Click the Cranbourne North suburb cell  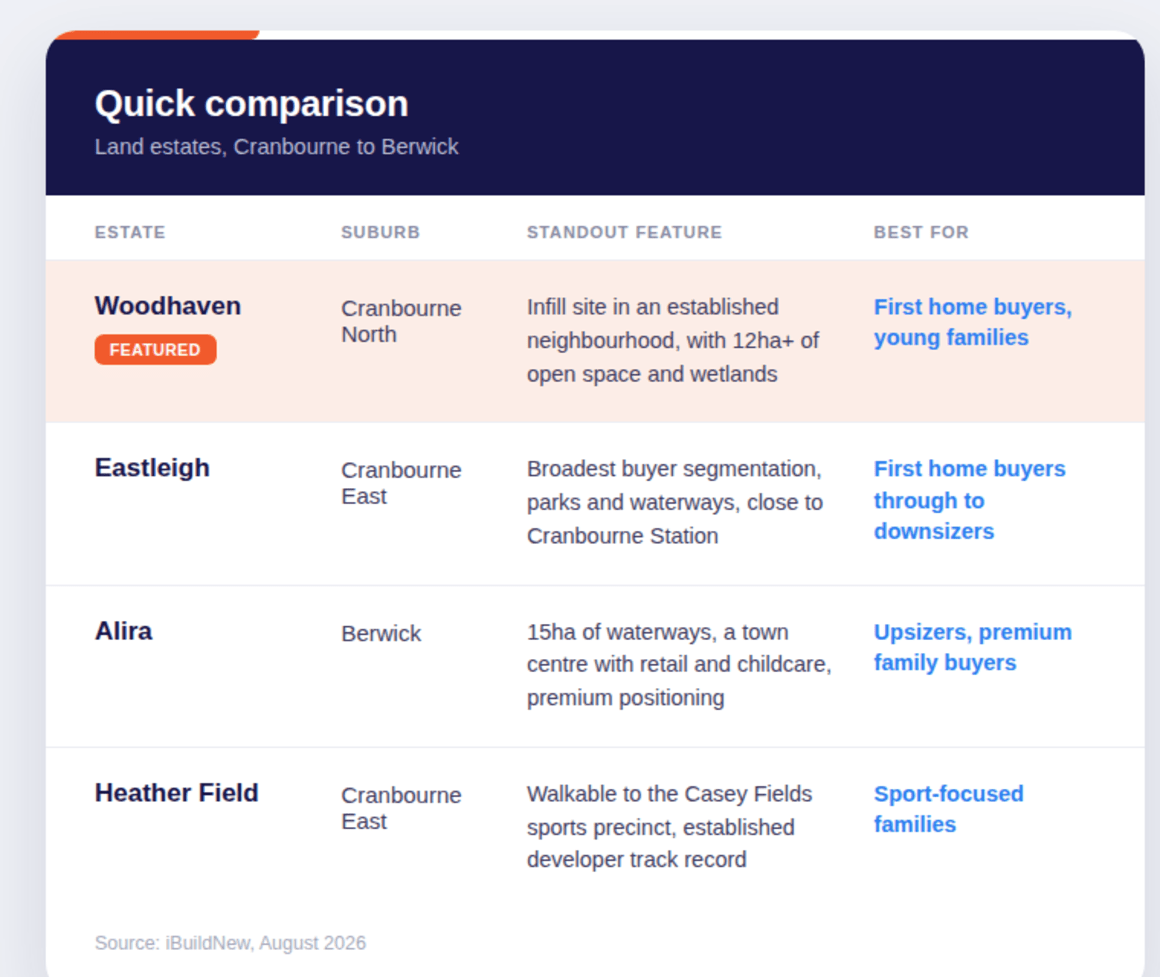[401, 321]
